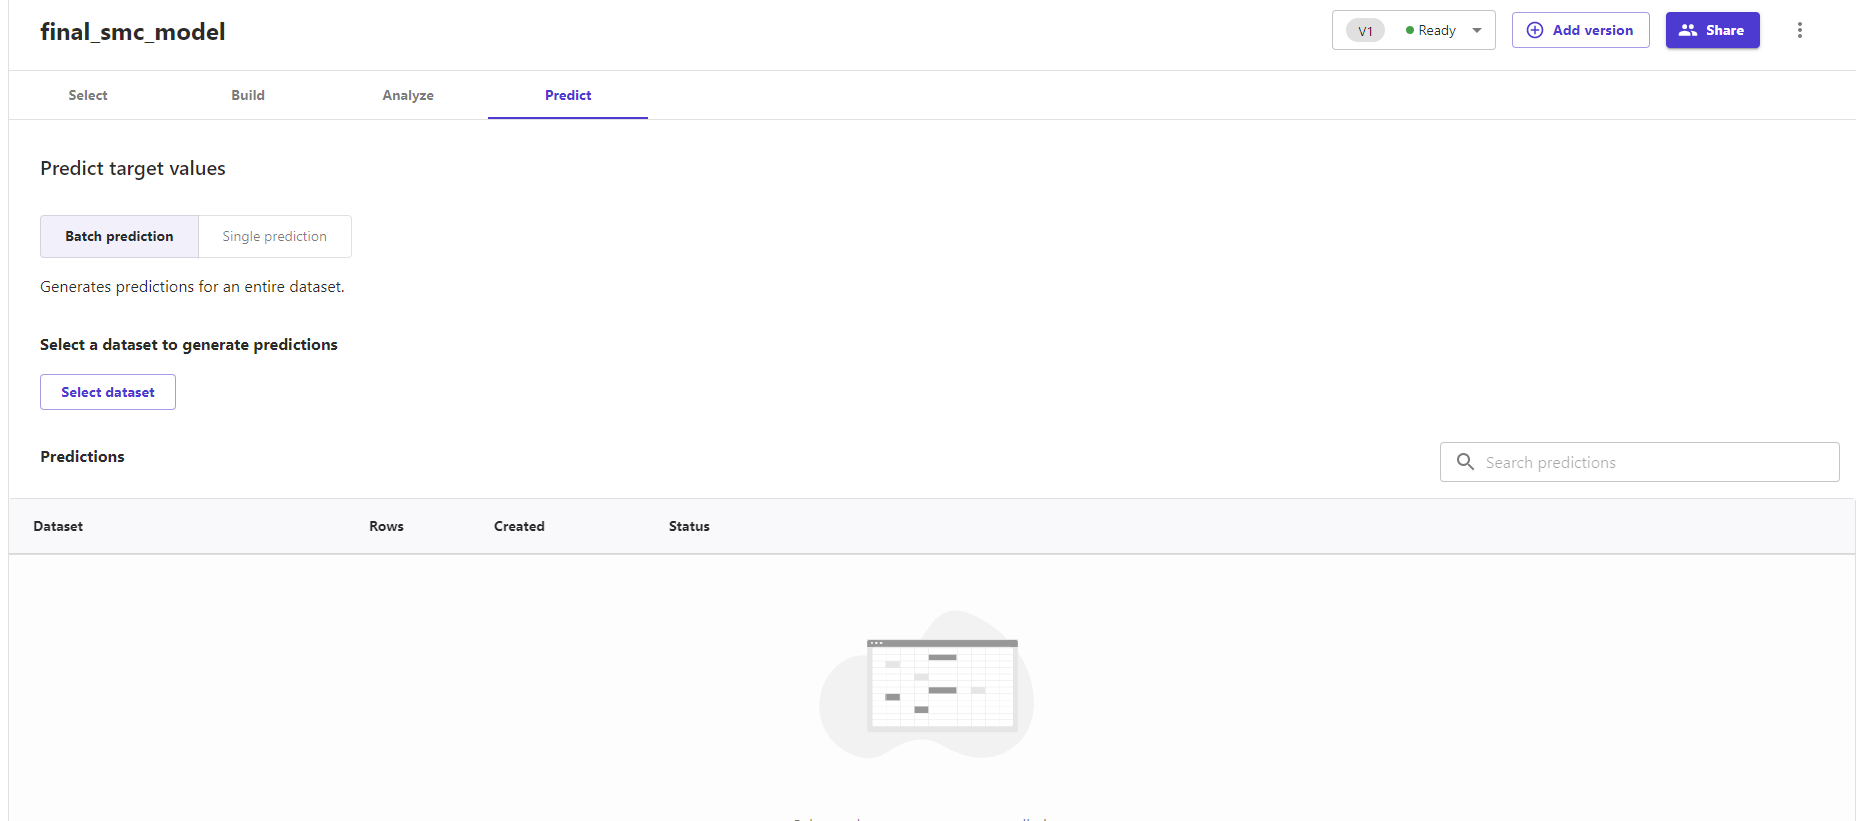Click the plus icon in Add version
Screen dimensions: 1856x821
point(1535,30)
